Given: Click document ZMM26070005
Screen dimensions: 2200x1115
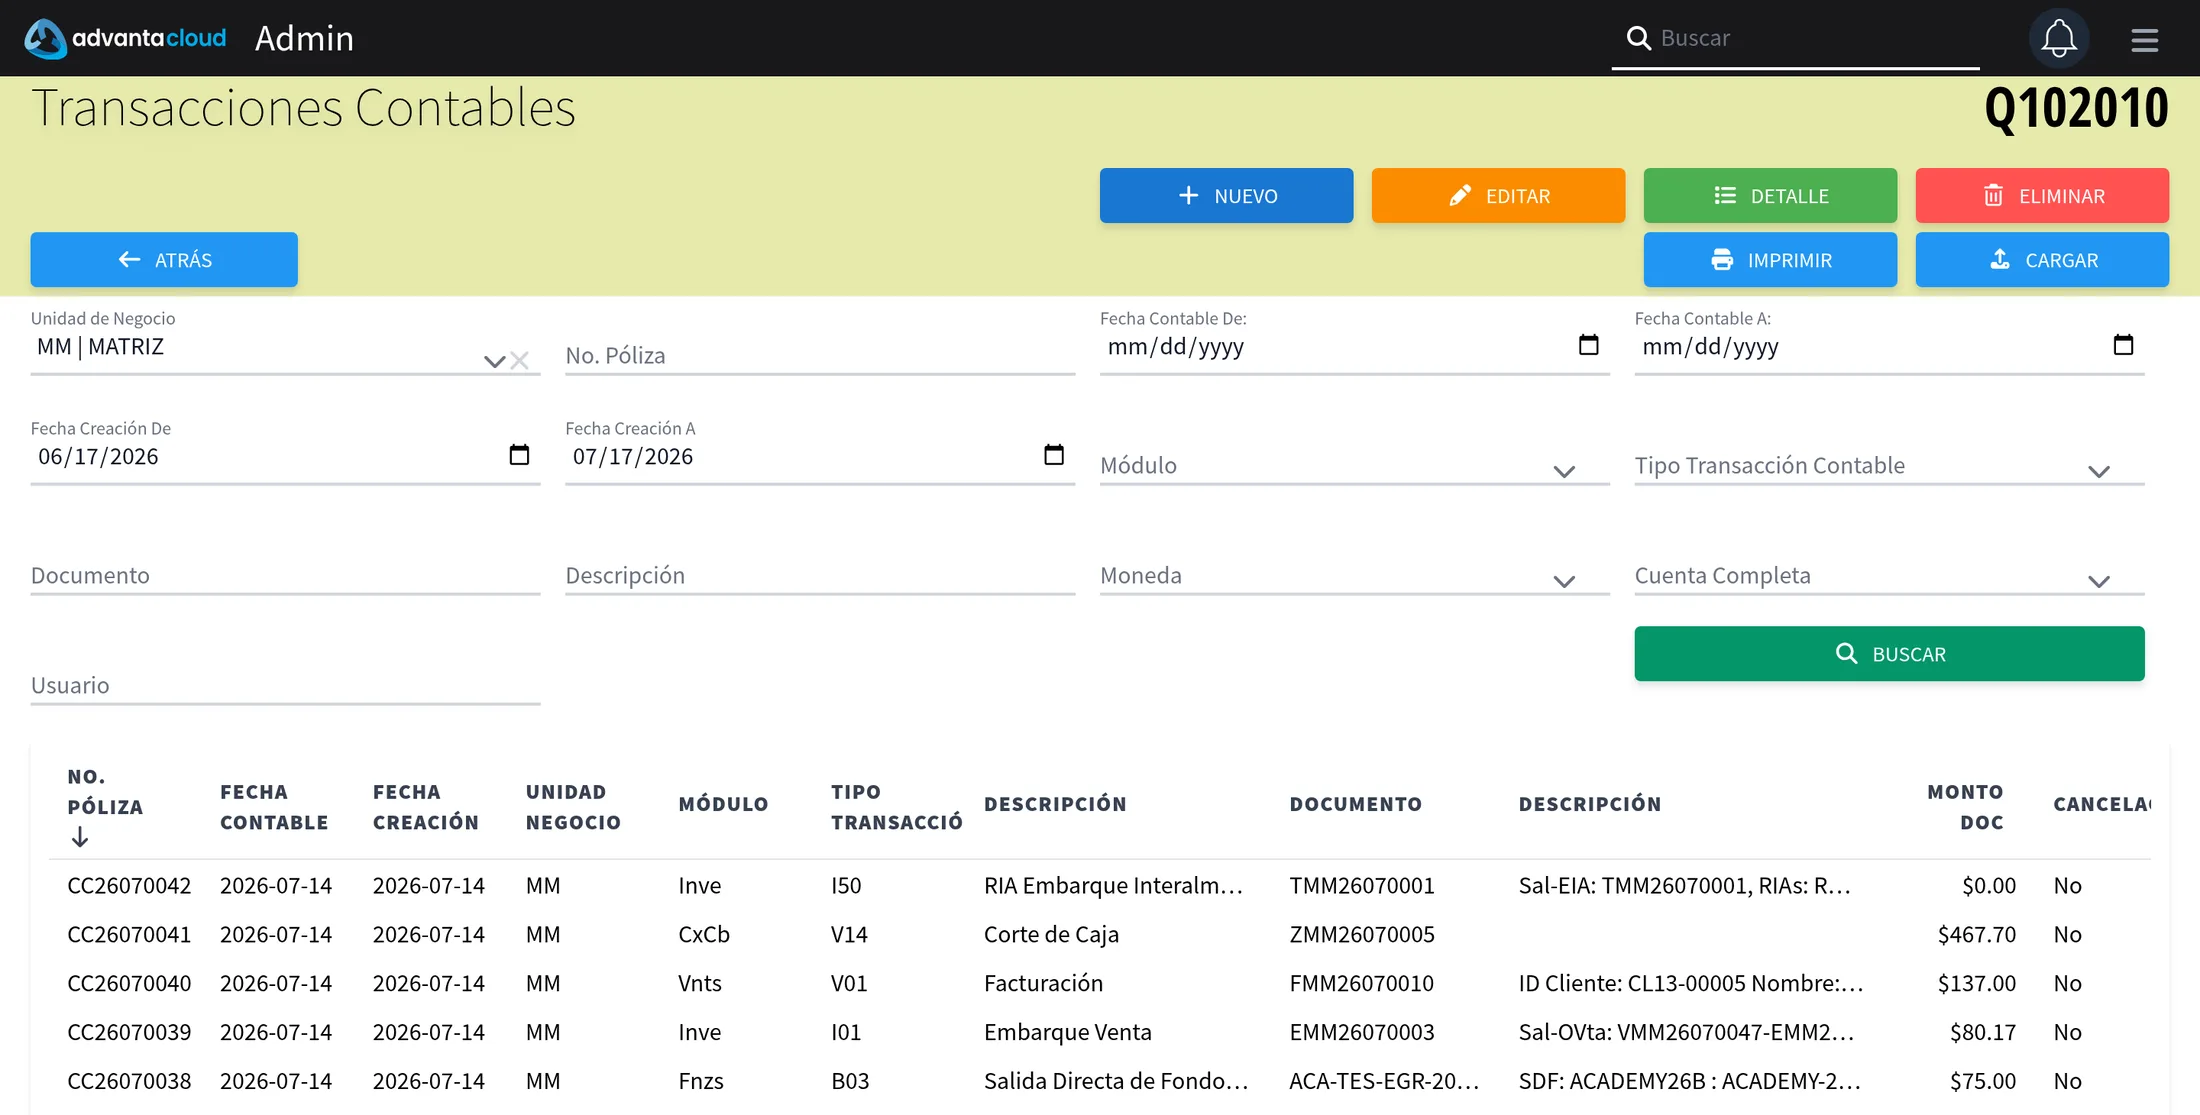Looking at the screenshot, I should click(x=1362, y=934).
